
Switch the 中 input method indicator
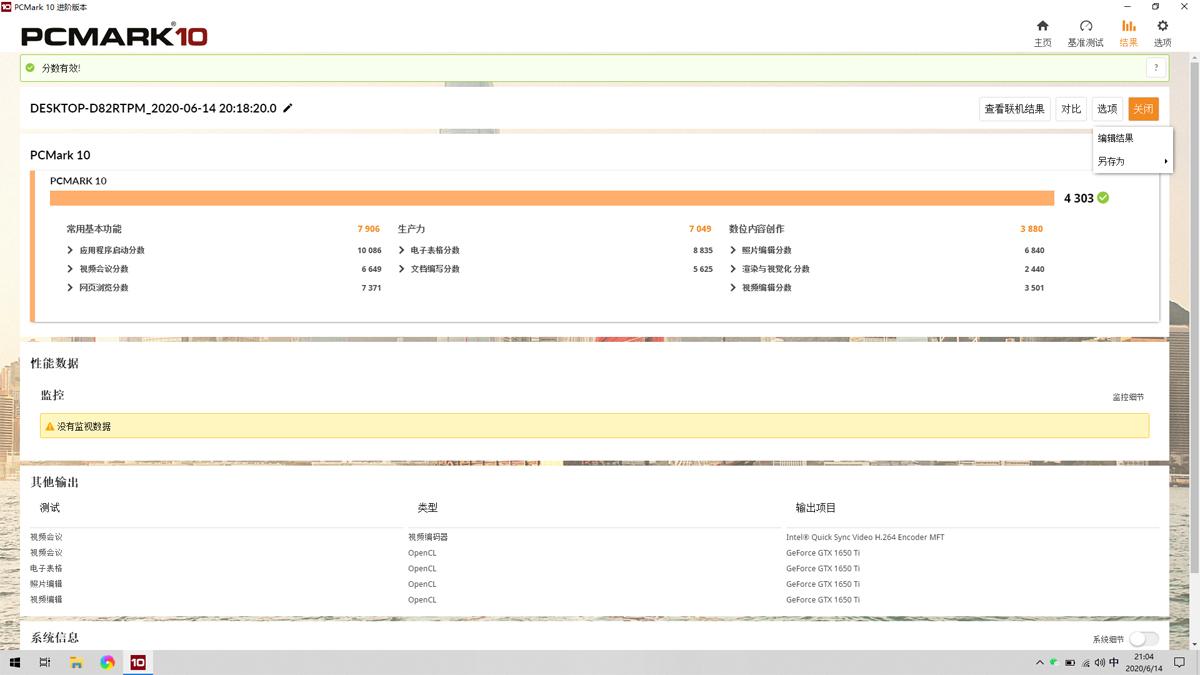tap(1115, 662)
